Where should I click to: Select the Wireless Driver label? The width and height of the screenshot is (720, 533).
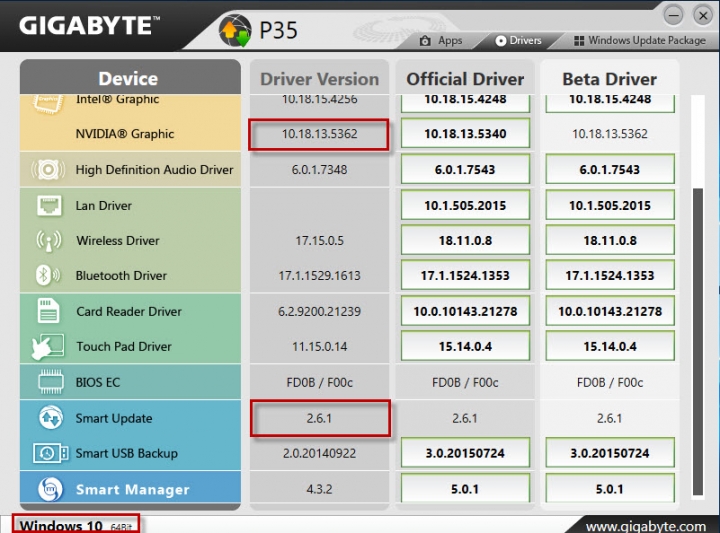pyautogui.click(x=118, y=241)
